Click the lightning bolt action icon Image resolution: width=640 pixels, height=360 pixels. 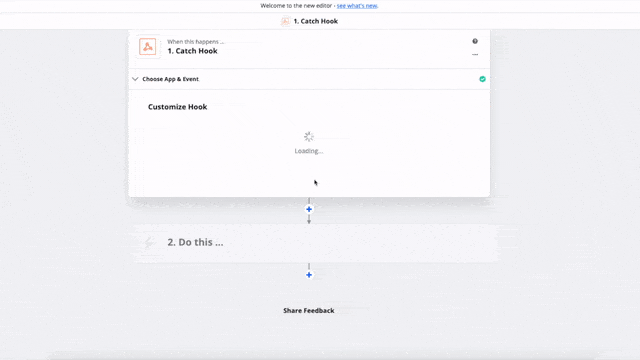click(149, 242)
